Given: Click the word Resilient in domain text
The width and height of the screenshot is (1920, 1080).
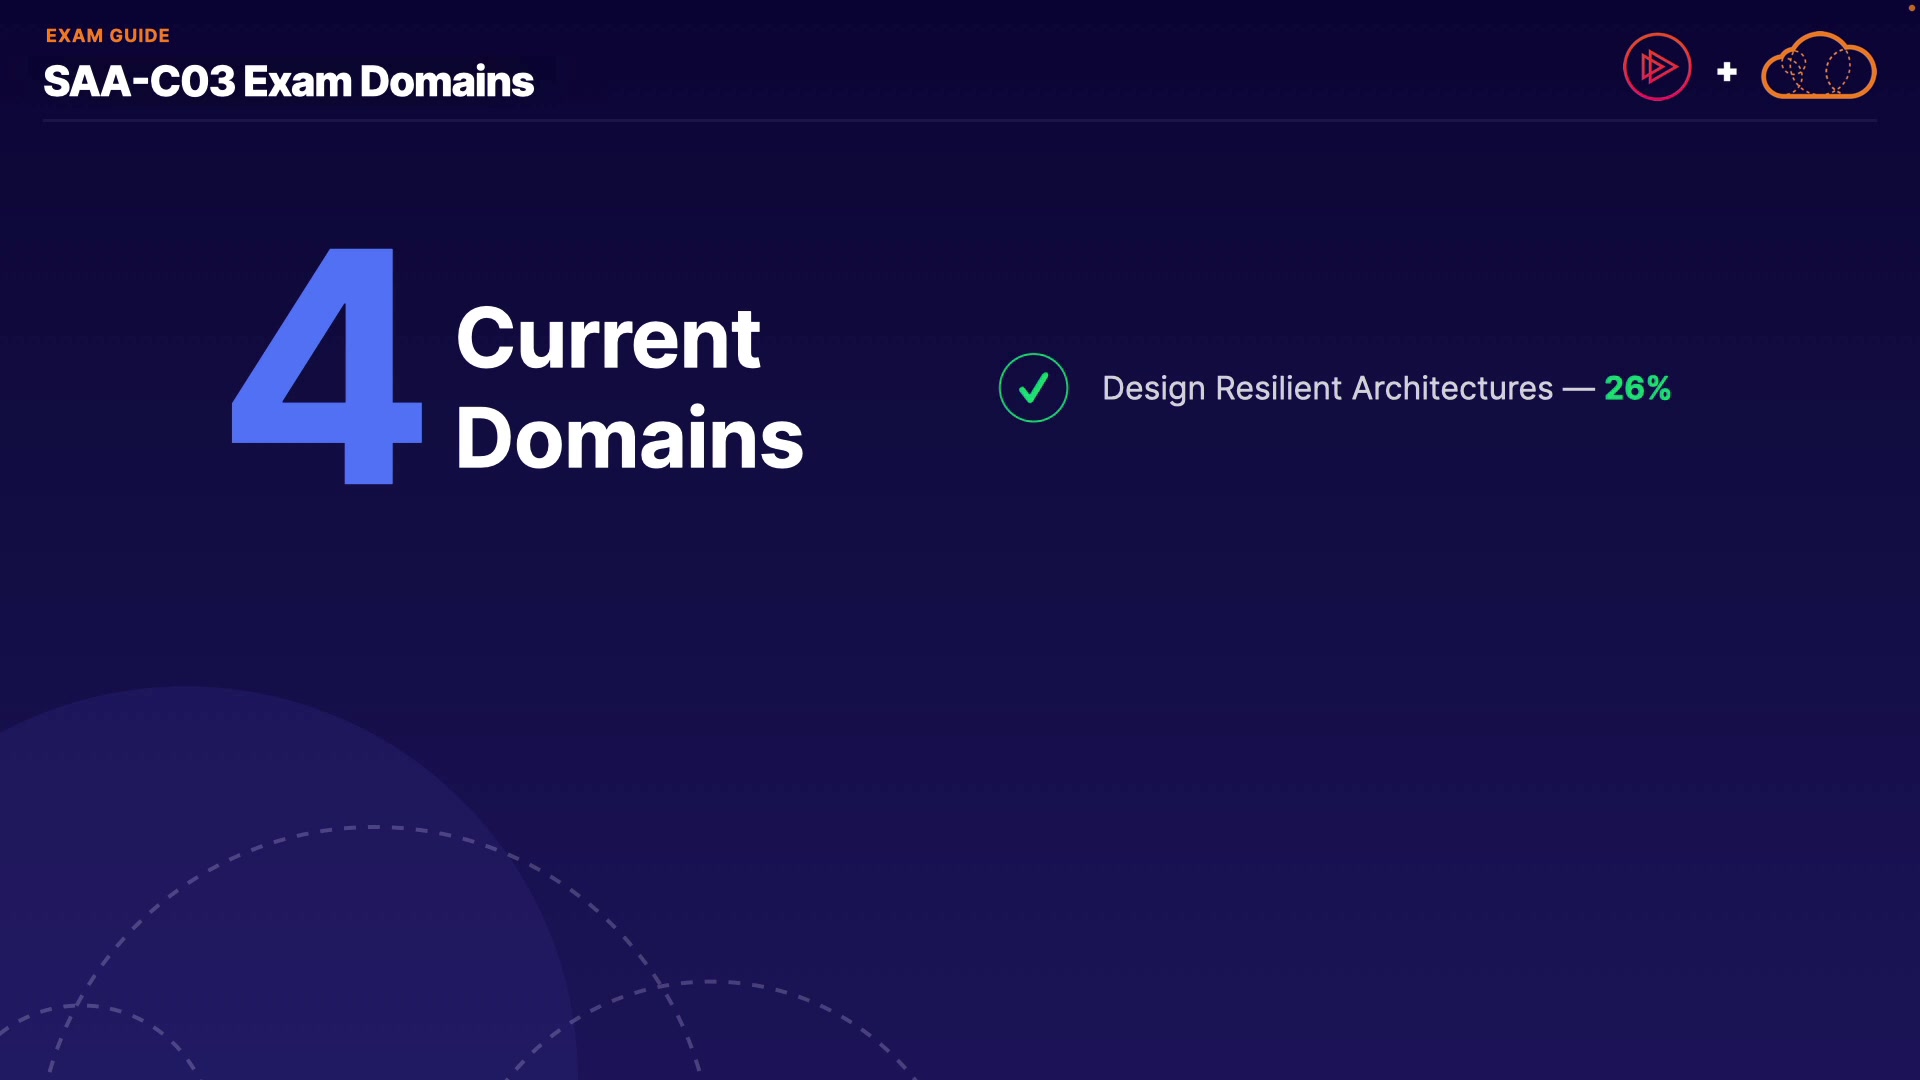Looking at the screenshot, I should [x=1278, y=388].
